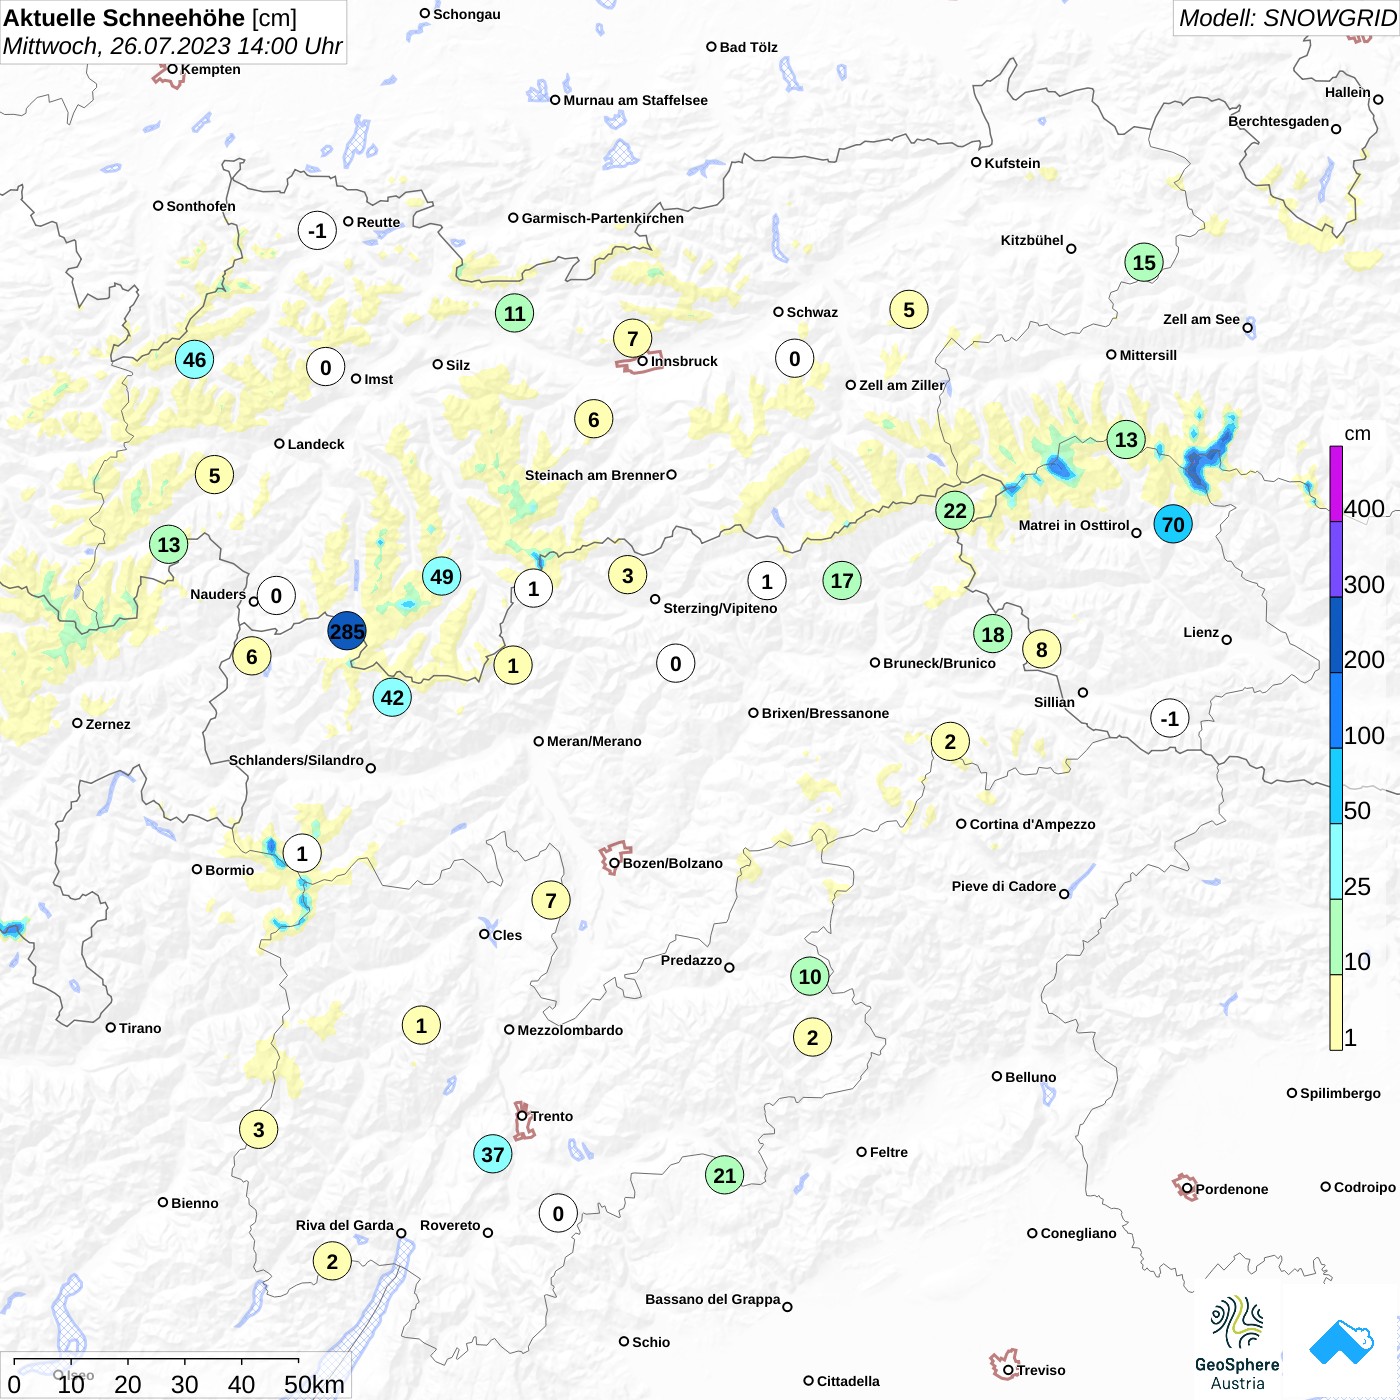This screenshot has width=1400, height=1400.
Task: Select the -1 marker next to Reutte
Action: [317, 231]
